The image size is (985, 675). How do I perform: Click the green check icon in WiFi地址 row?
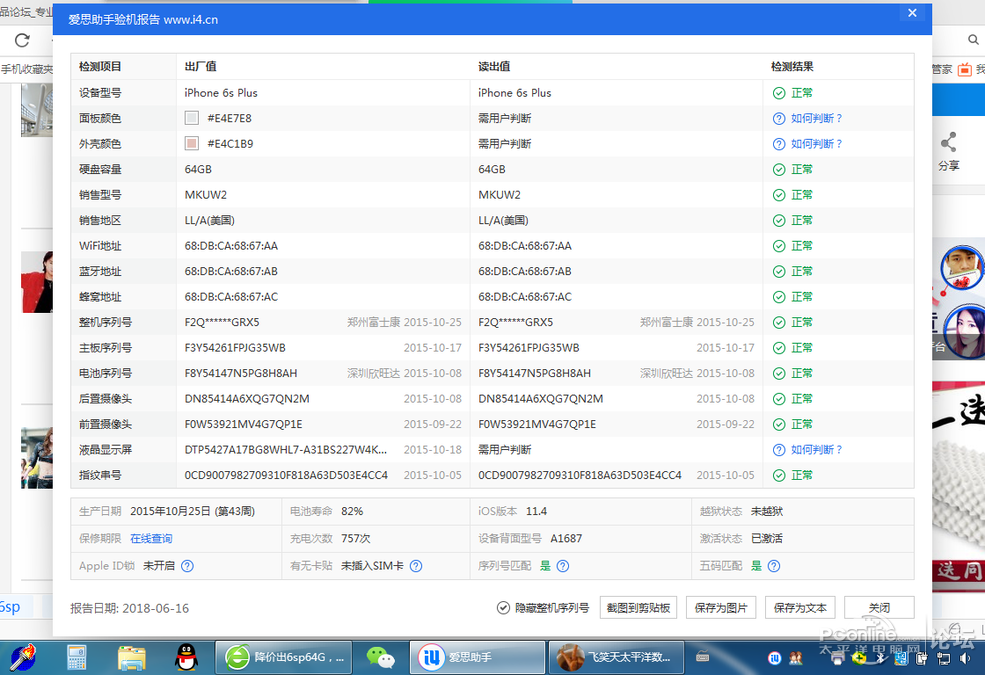(x=779, y=246)
